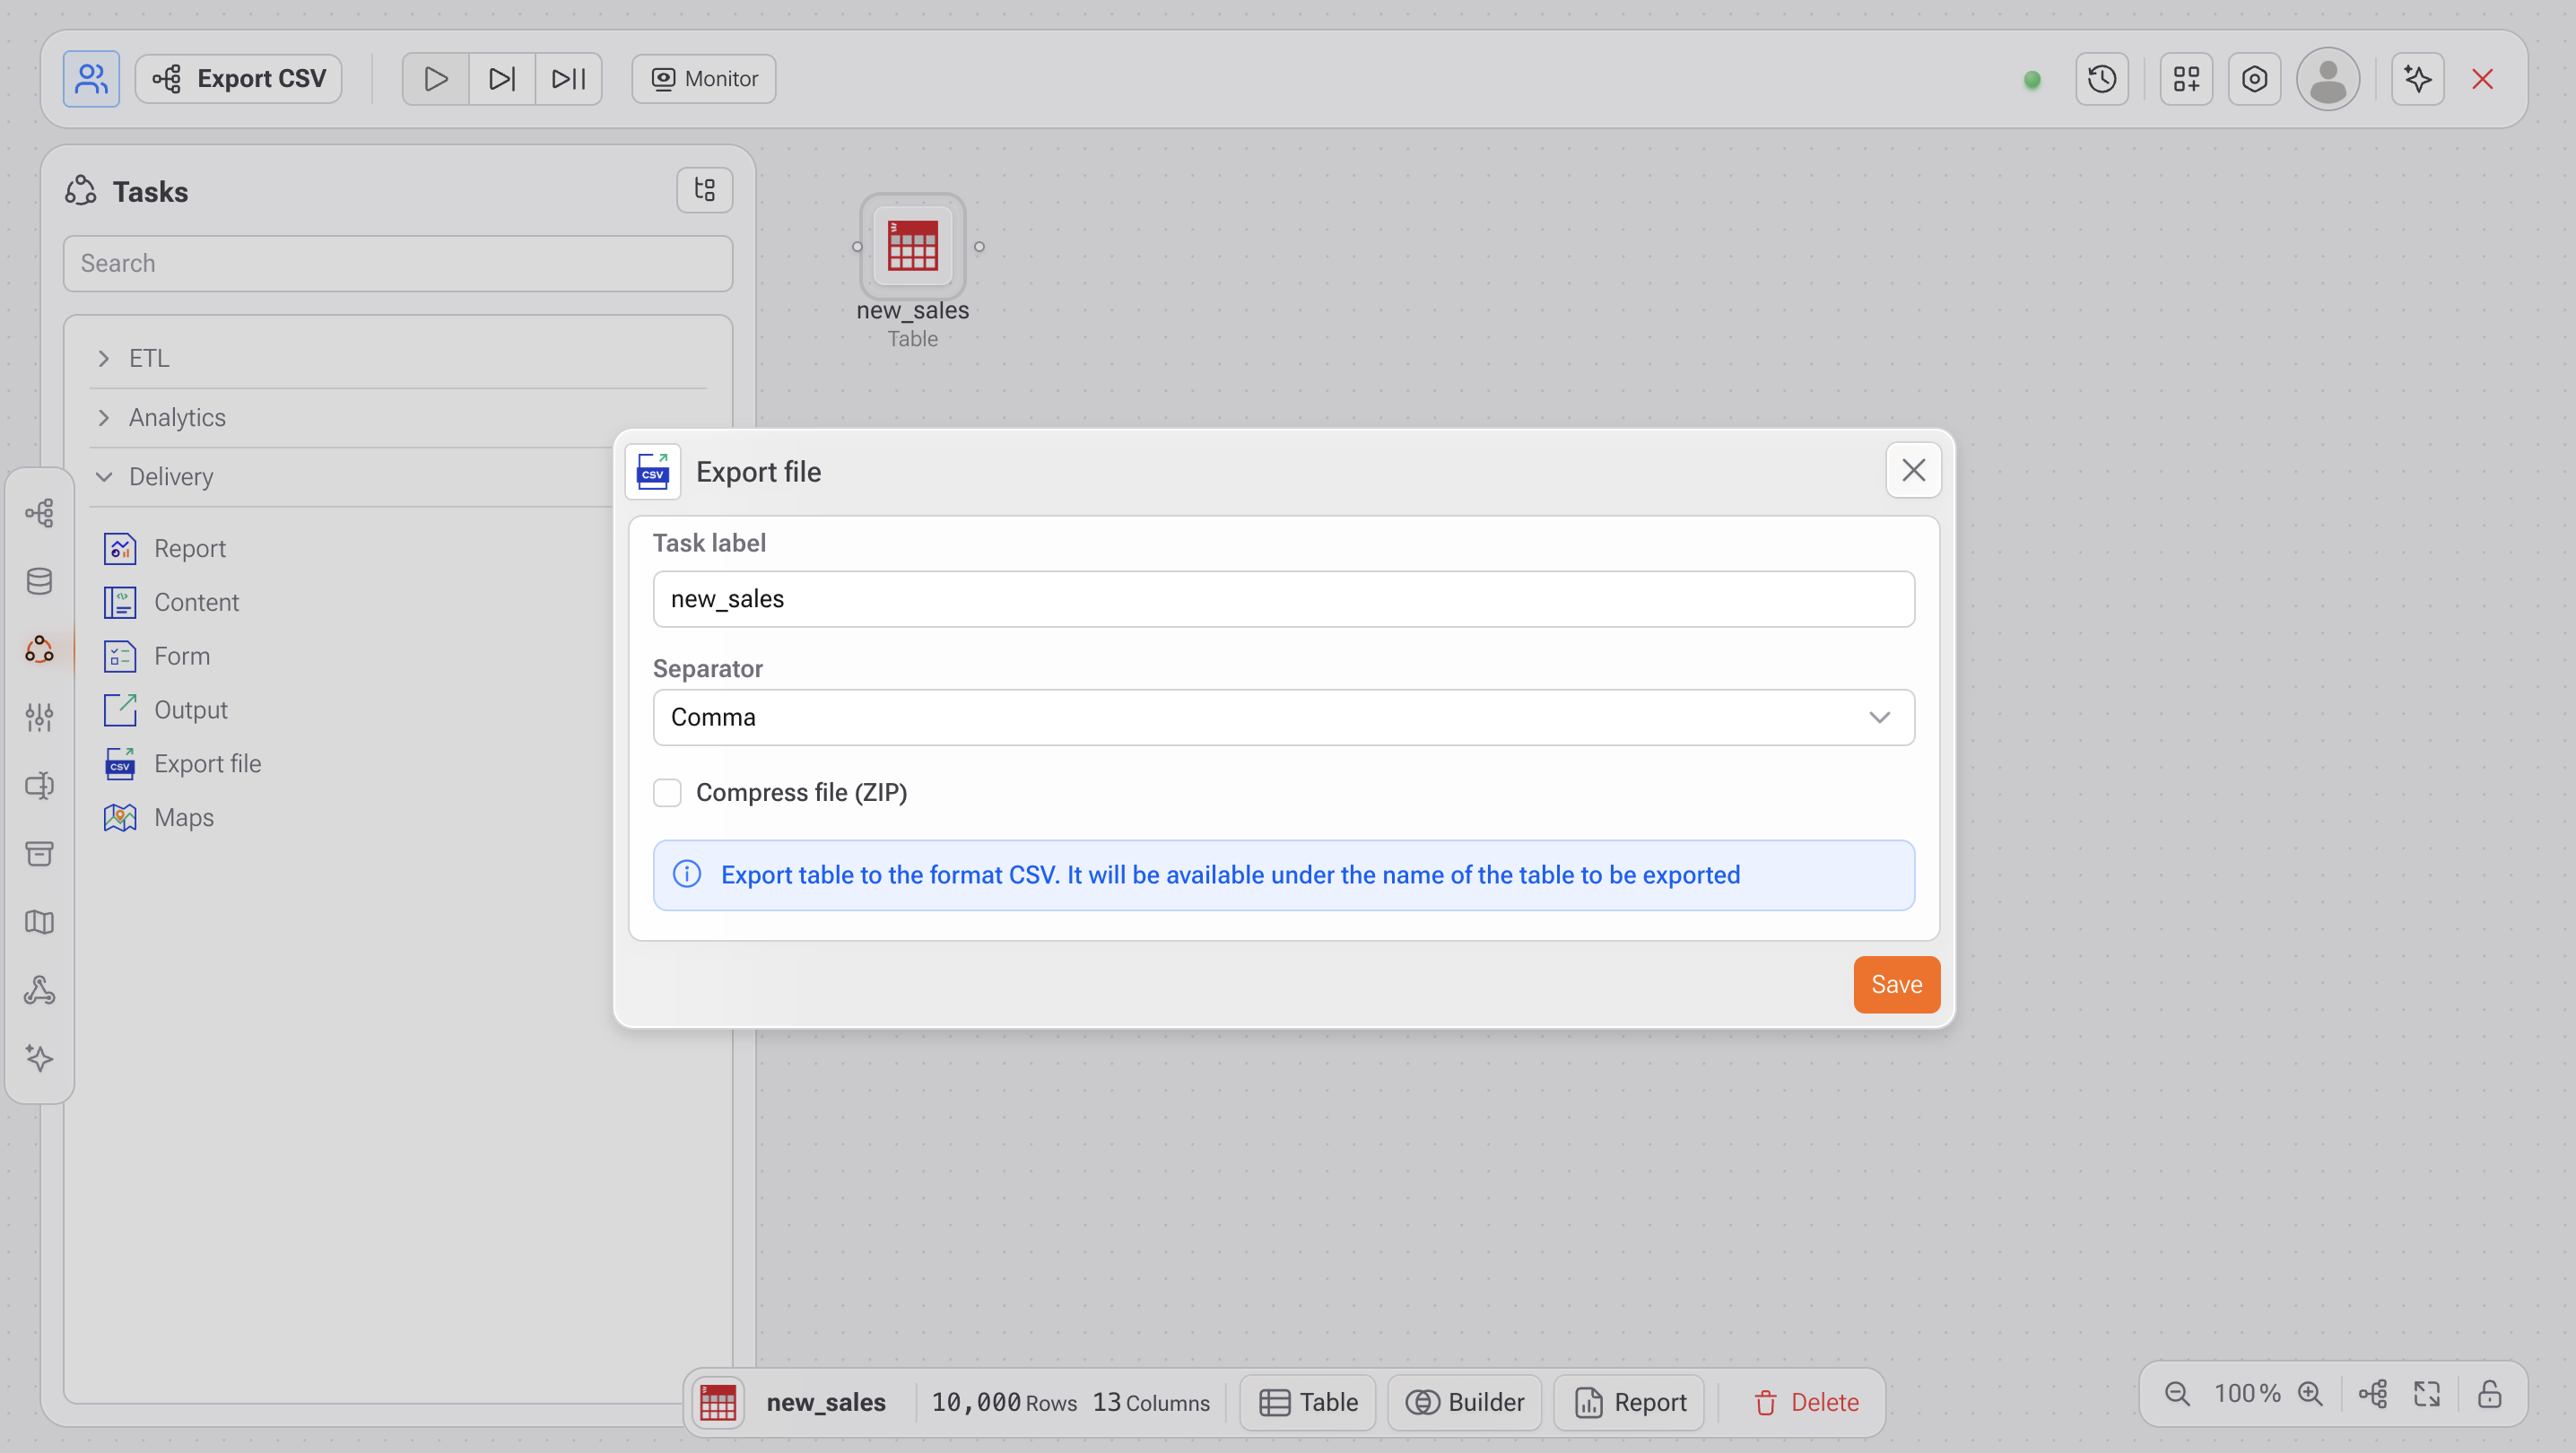Click the lock canvas icon at bottom right
Image resolution: width=2576 pixels, height=1453 pixels.
pyautogui.click(x=2490, y=1394)
